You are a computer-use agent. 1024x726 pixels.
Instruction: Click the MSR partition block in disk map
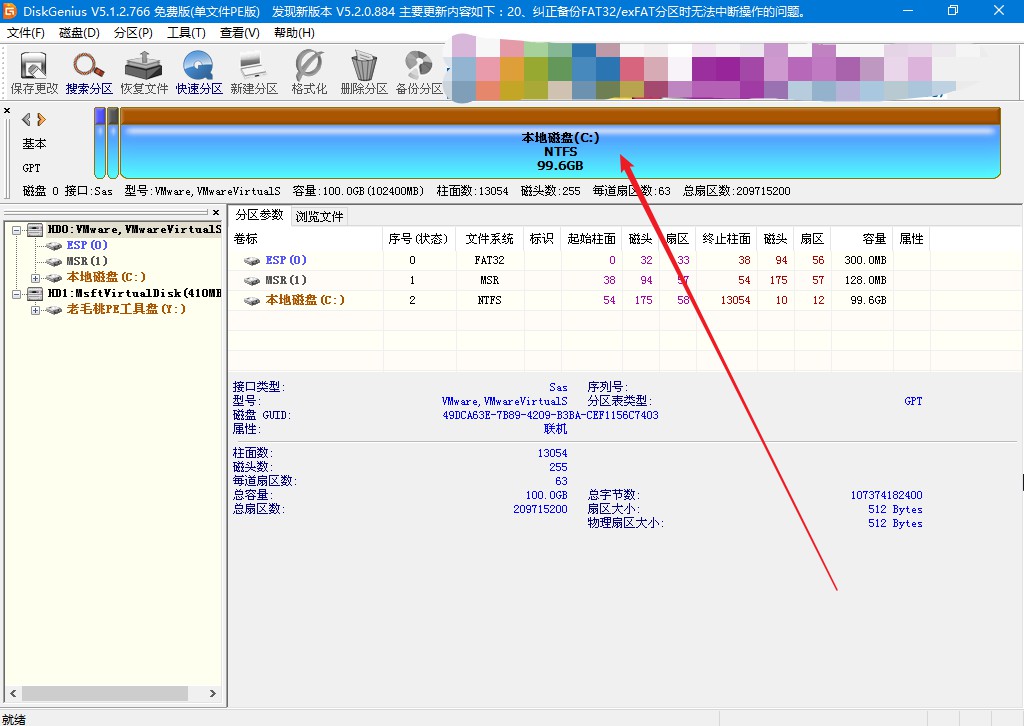click(113, 143)
